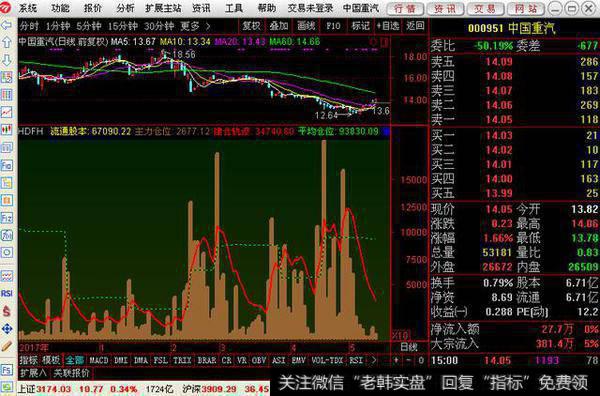
Task: Add stock via +自选 button
Action: point(388,26)
